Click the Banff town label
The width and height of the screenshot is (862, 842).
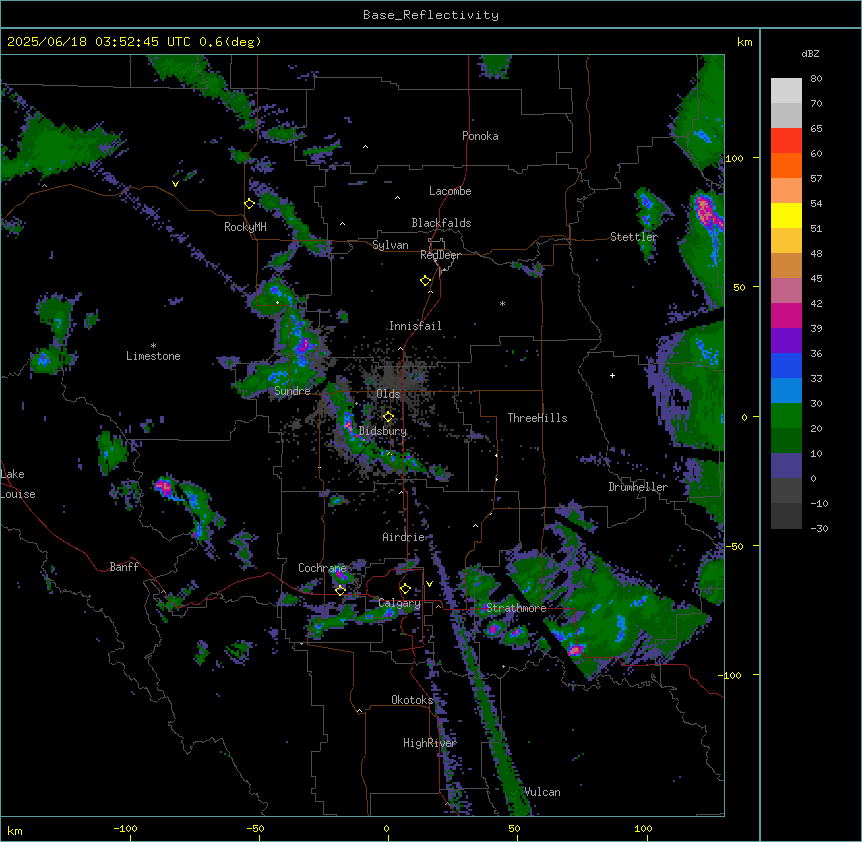tap(124, 567)
